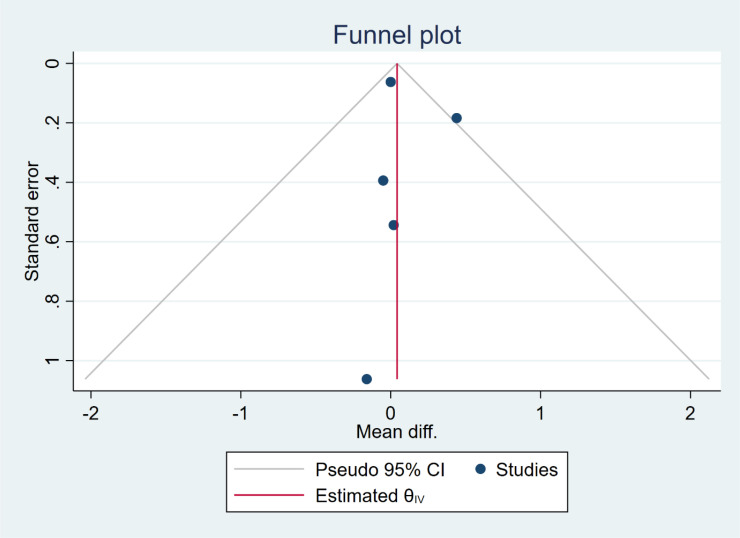This screenshot has width=740, height=538.
Task: Click the funnel apex at the top
Action: (398, 63)
